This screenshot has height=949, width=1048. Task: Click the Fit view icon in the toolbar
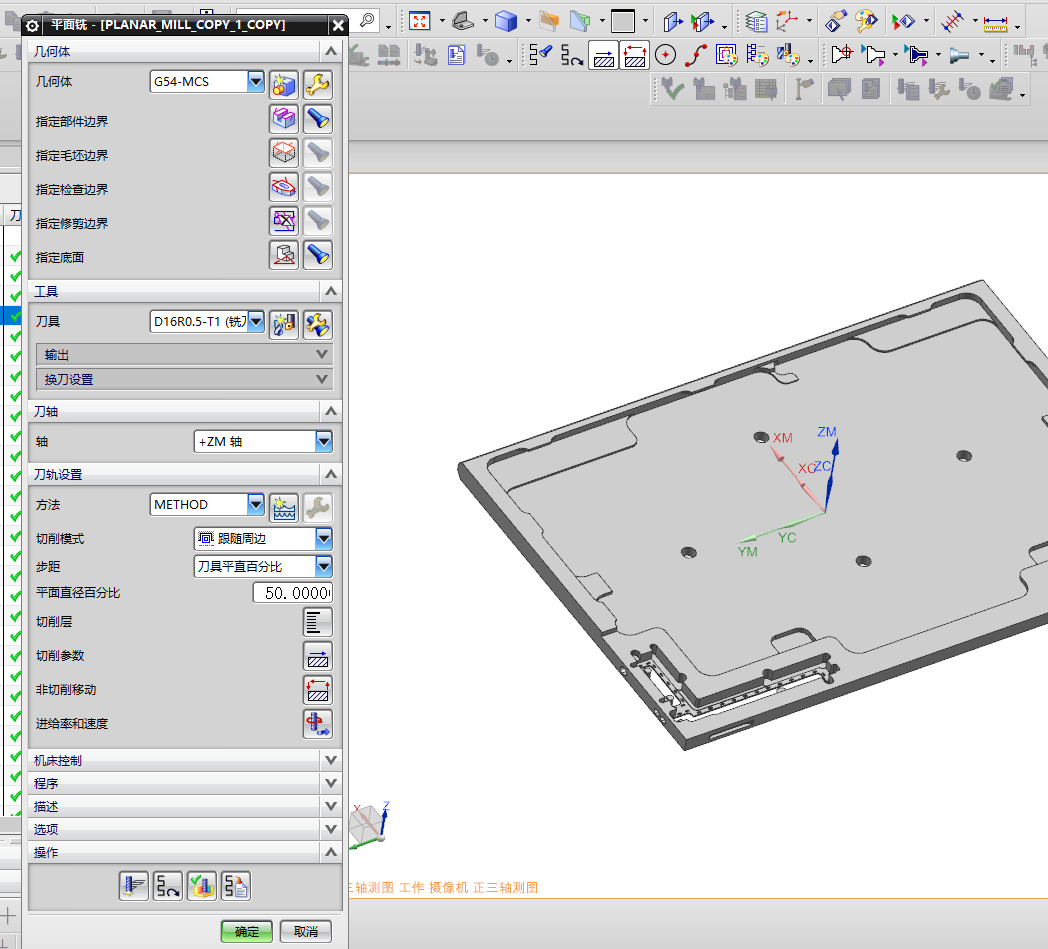click(x=420, y=20)
